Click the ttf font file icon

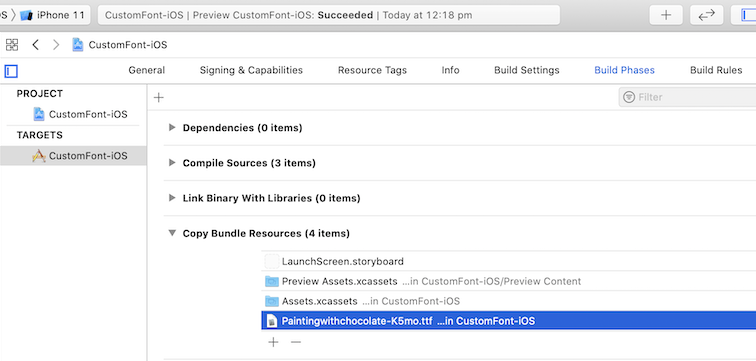(272, 321)
